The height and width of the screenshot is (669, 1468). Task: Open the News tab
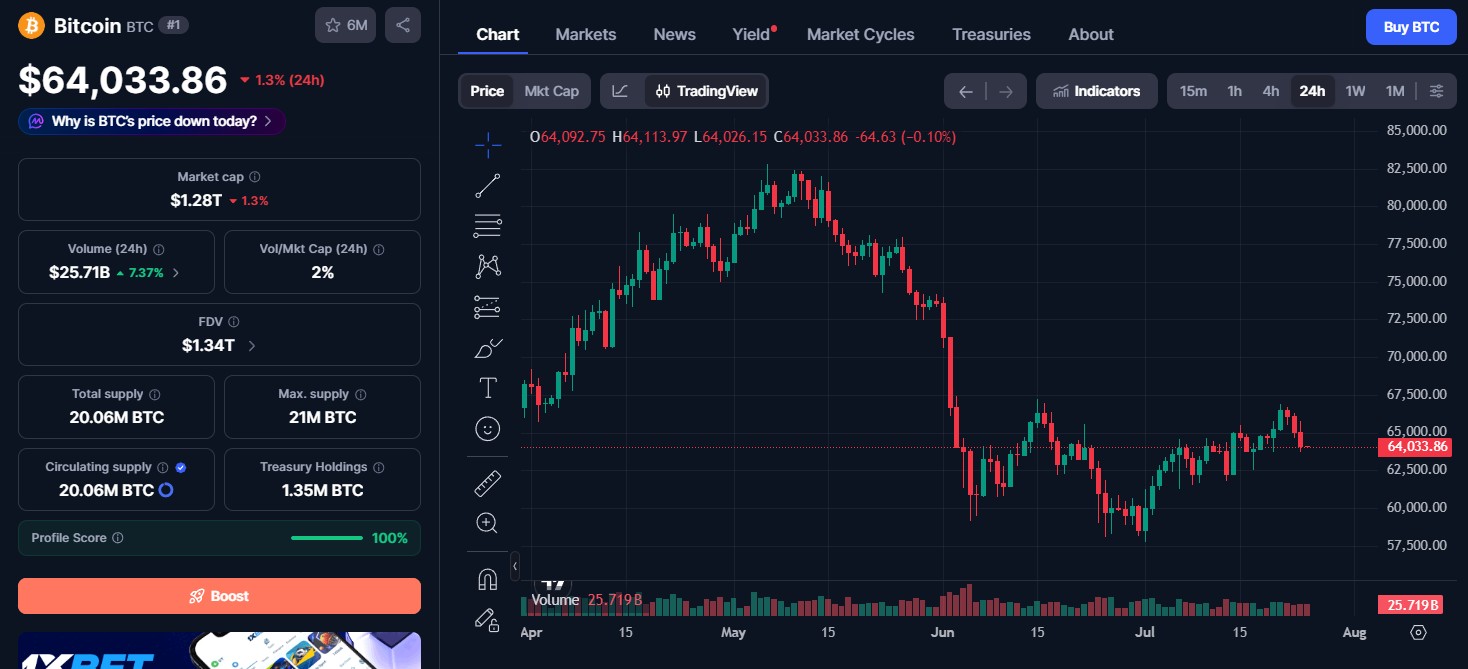[675, 34]
